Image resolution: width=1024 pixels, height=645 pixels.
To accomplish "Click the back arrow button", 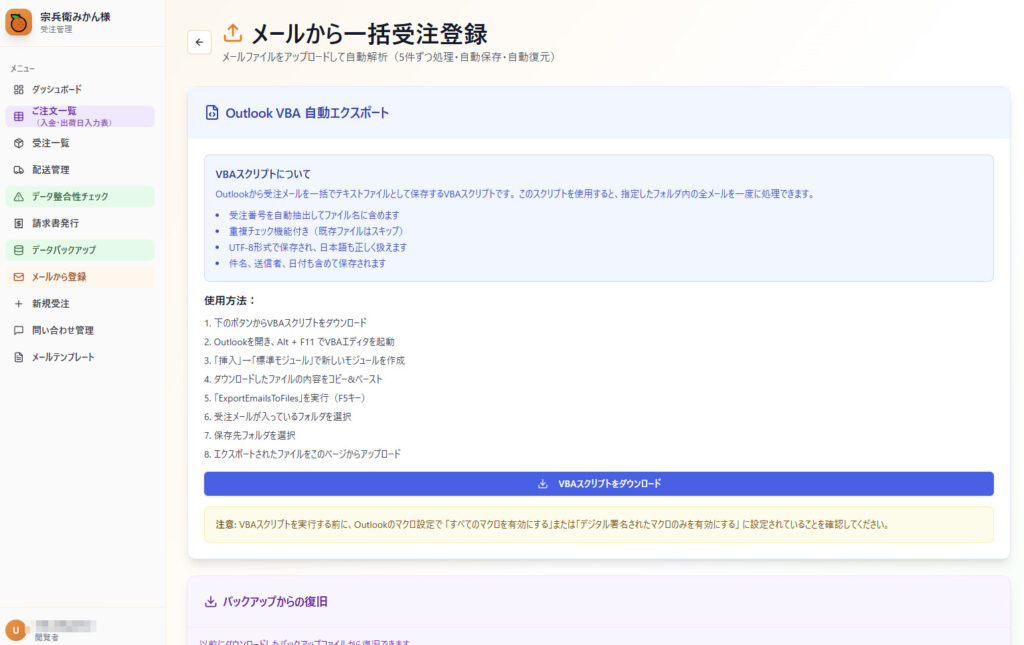I will pyautogui.click(x=199, y=42).
